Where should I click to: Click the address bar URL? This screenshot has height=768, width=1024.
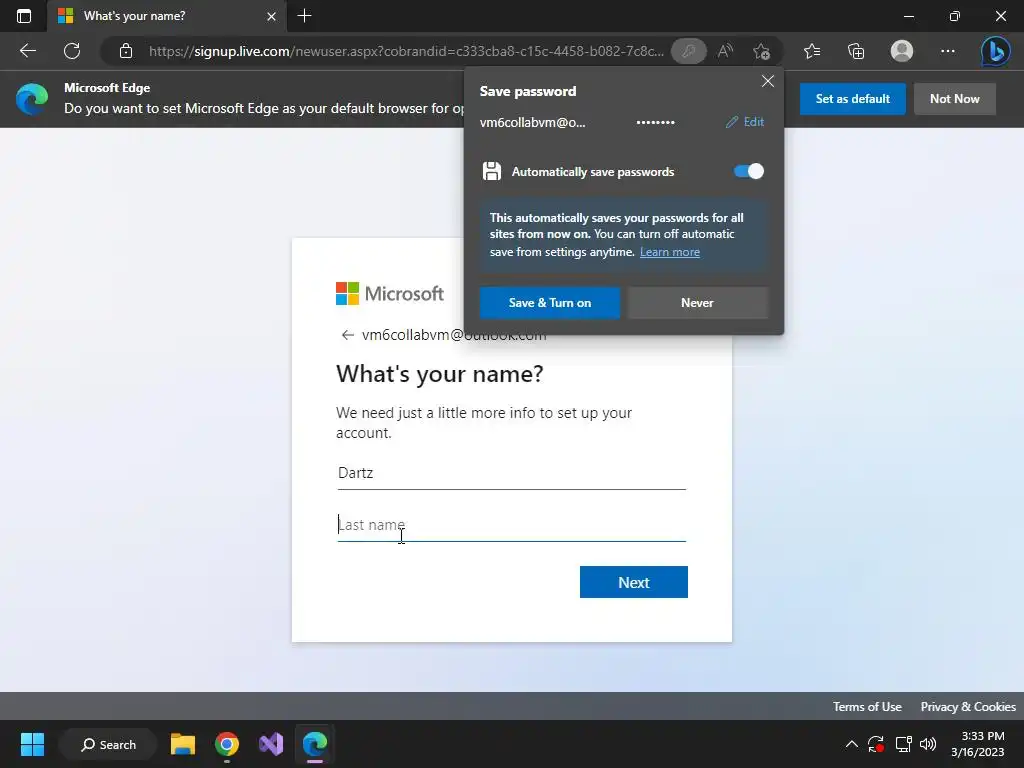point(406,51)
